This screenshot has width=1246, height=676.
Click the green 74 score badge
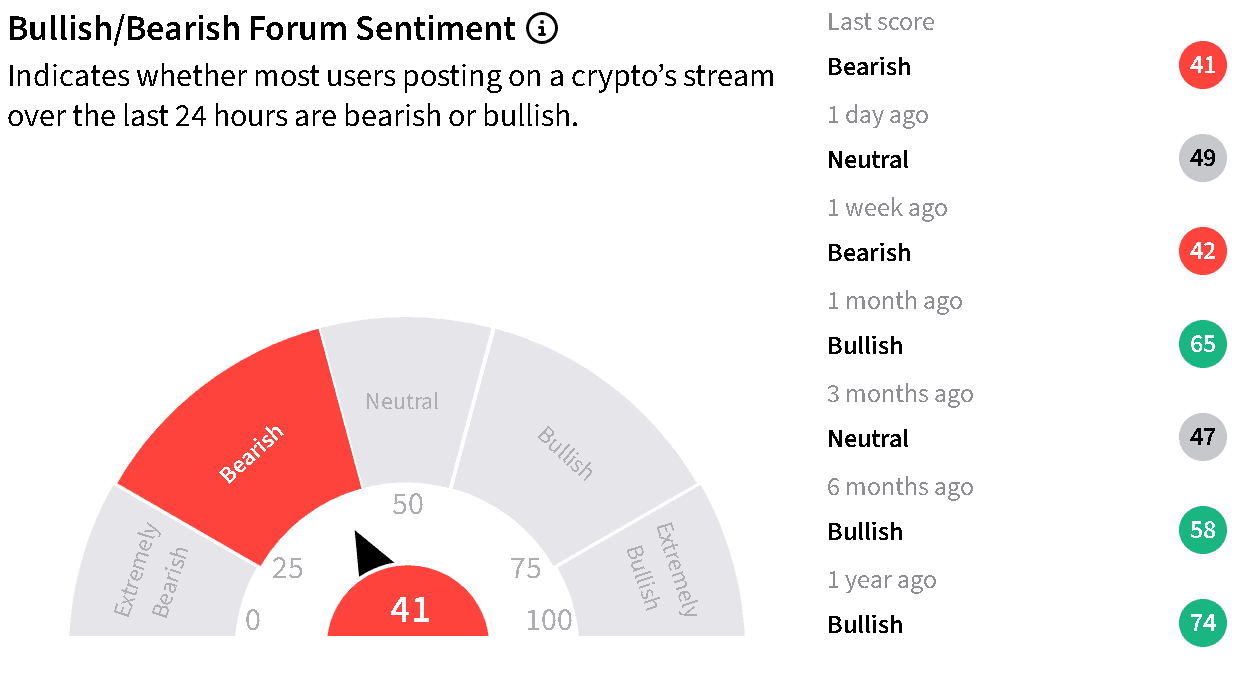pyautogui.click(x=1203, y=623)
